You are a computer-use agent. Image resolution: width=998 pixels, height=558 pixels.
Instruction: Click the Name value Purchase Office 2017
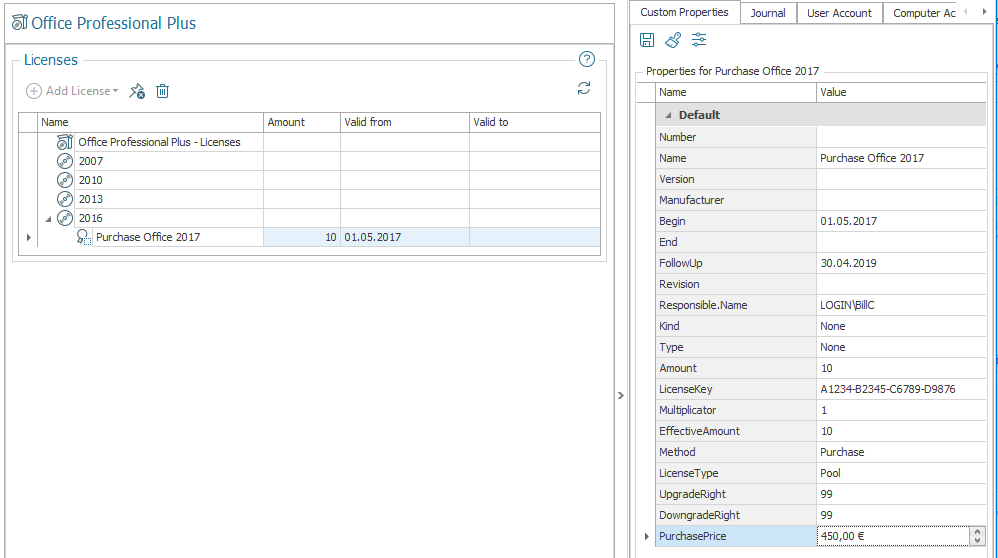coord(901,158)
